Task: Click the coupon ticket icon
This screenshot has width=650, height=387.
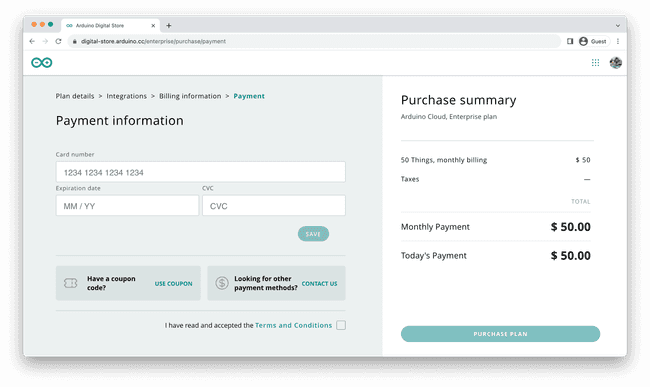Action: 70,283
